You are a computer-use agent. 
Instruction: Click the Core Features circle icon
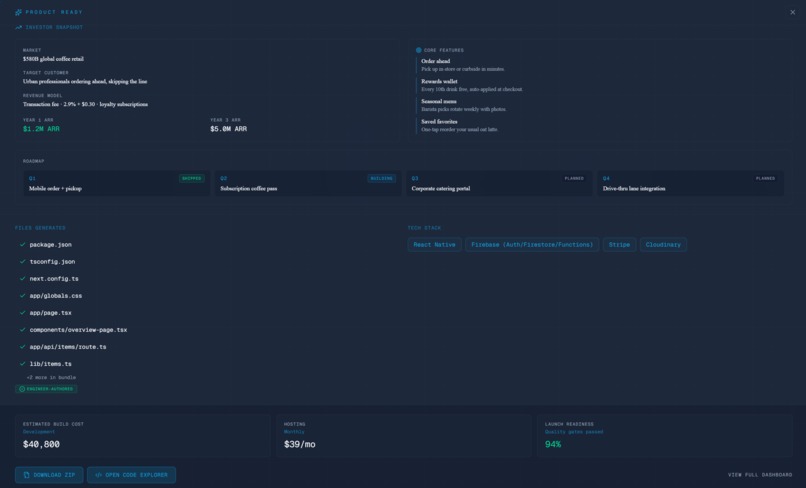point(418,50)
